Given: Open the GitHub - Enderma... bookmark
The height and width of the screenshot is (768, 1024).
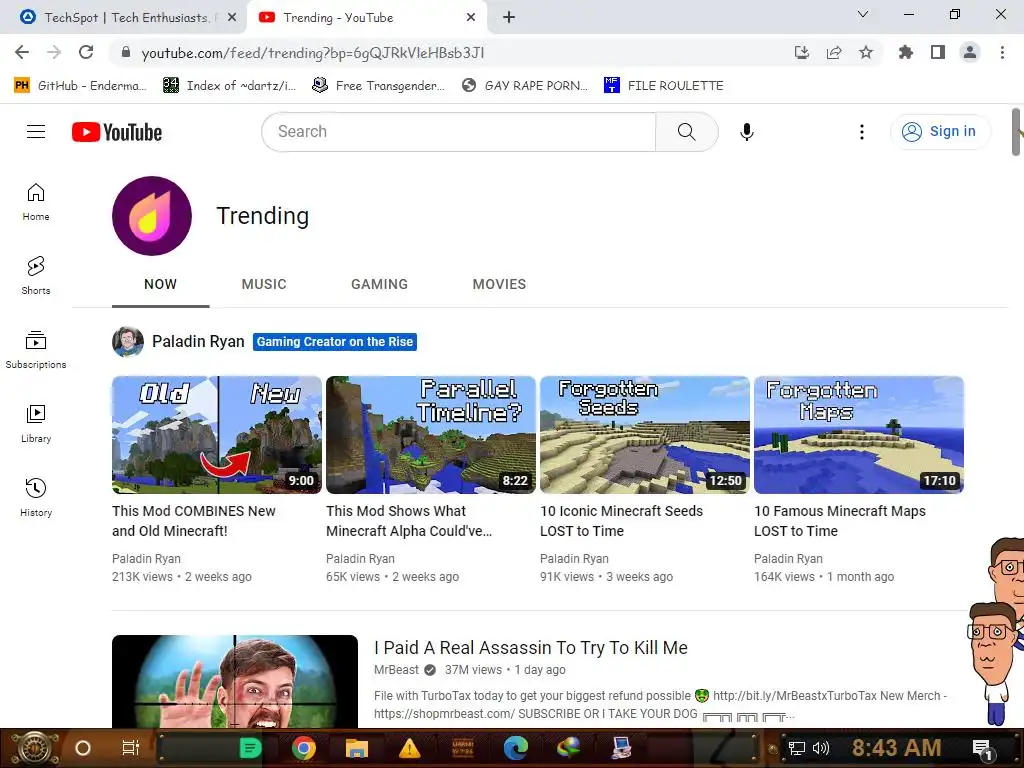Looking at the screenshot, I should [x=80, y=86].
